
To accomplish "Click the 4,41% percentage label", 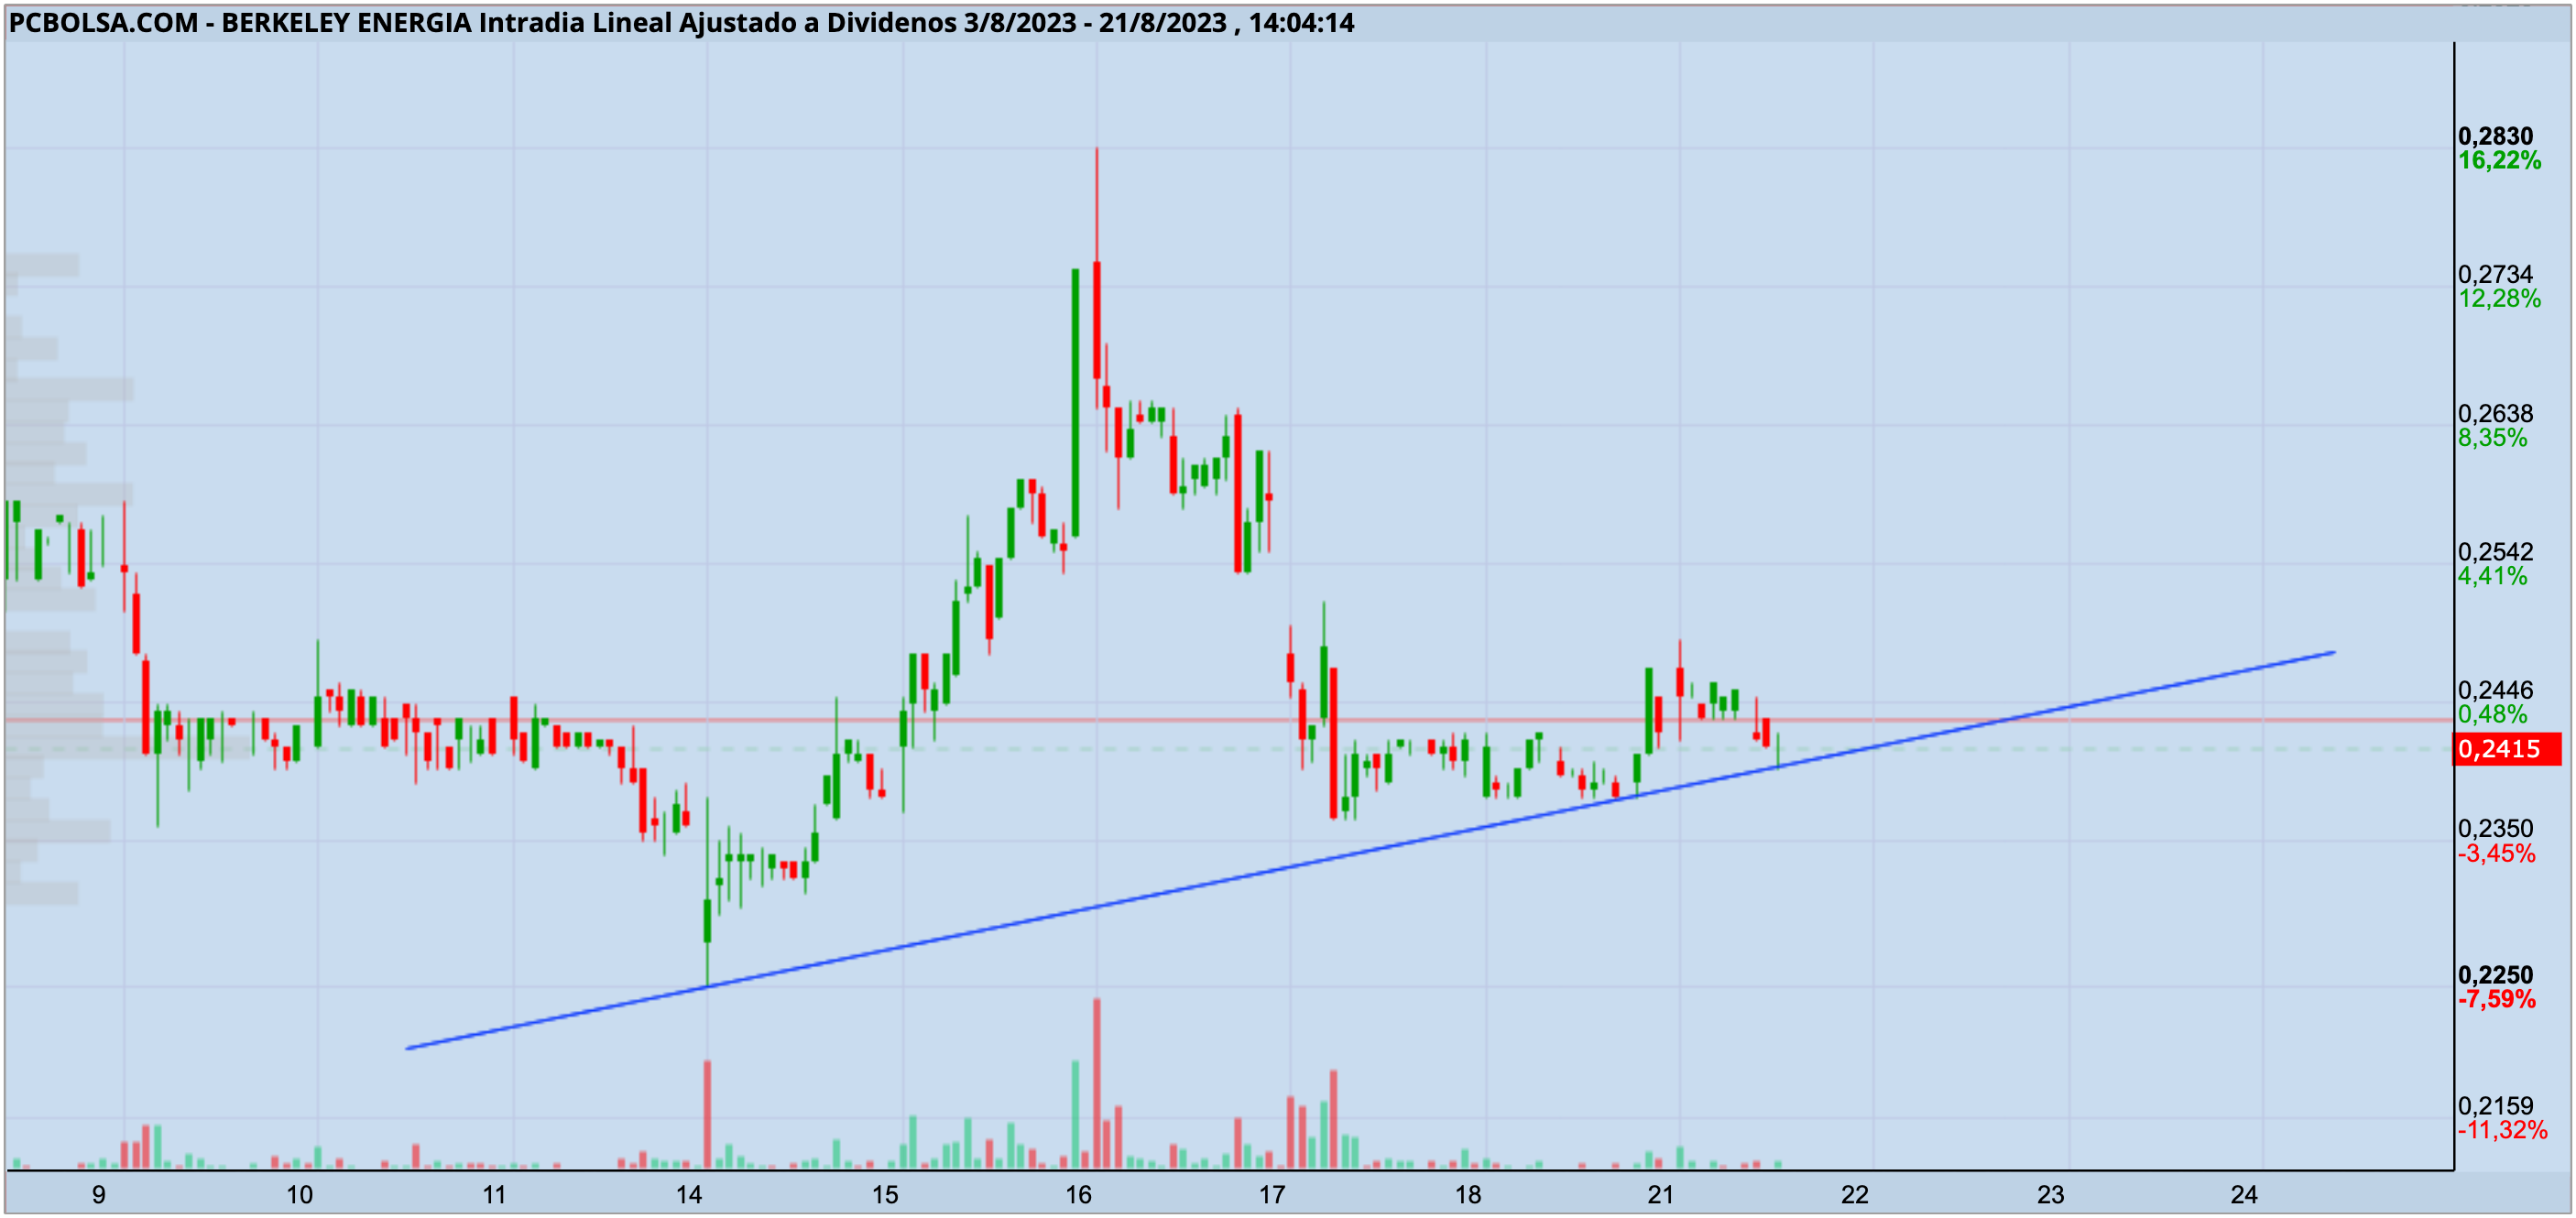I will 2492,576.
